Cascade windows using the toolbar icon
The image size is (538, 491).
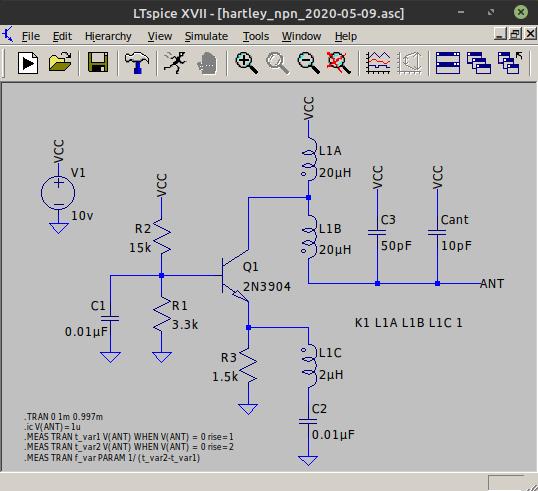(x=479, y=63)
